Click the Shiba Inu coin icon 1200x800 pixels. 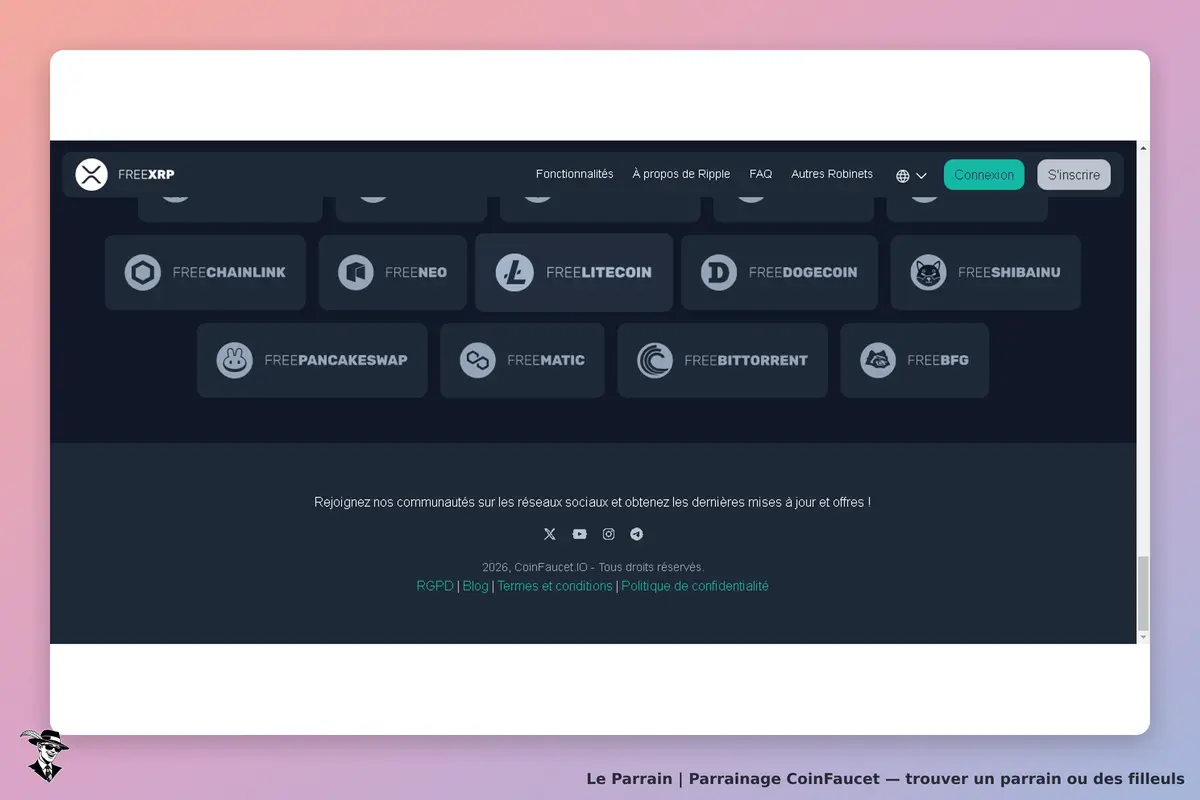tap(929, 272)
